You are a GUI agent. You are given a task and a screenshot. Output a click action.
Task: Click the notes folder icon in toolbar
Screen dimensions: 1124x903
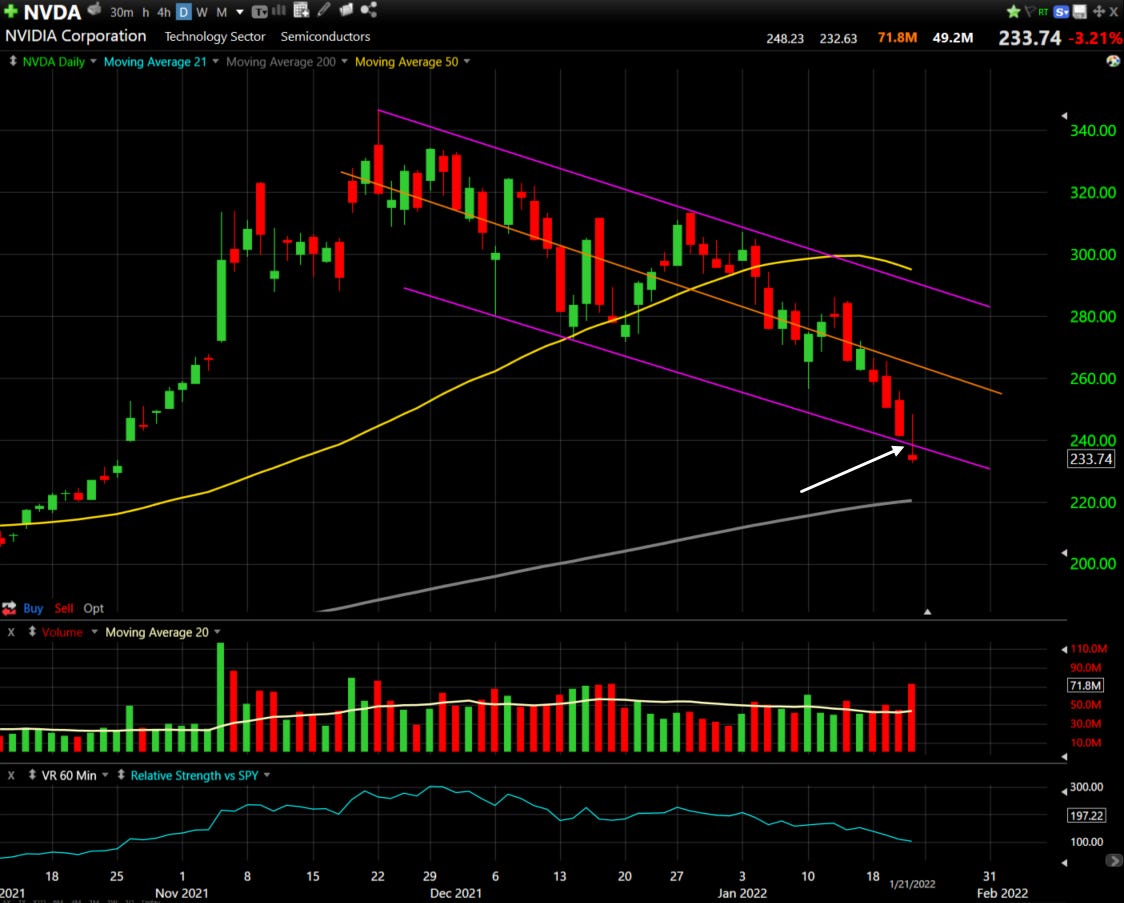346,9
